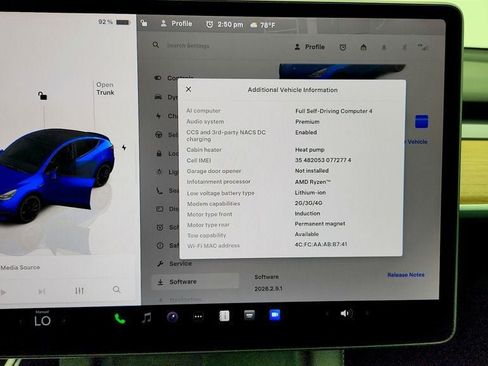This screenshot has height=366, width=488.
Task: Open the media equalizer icon
Action: pos(79,291)
